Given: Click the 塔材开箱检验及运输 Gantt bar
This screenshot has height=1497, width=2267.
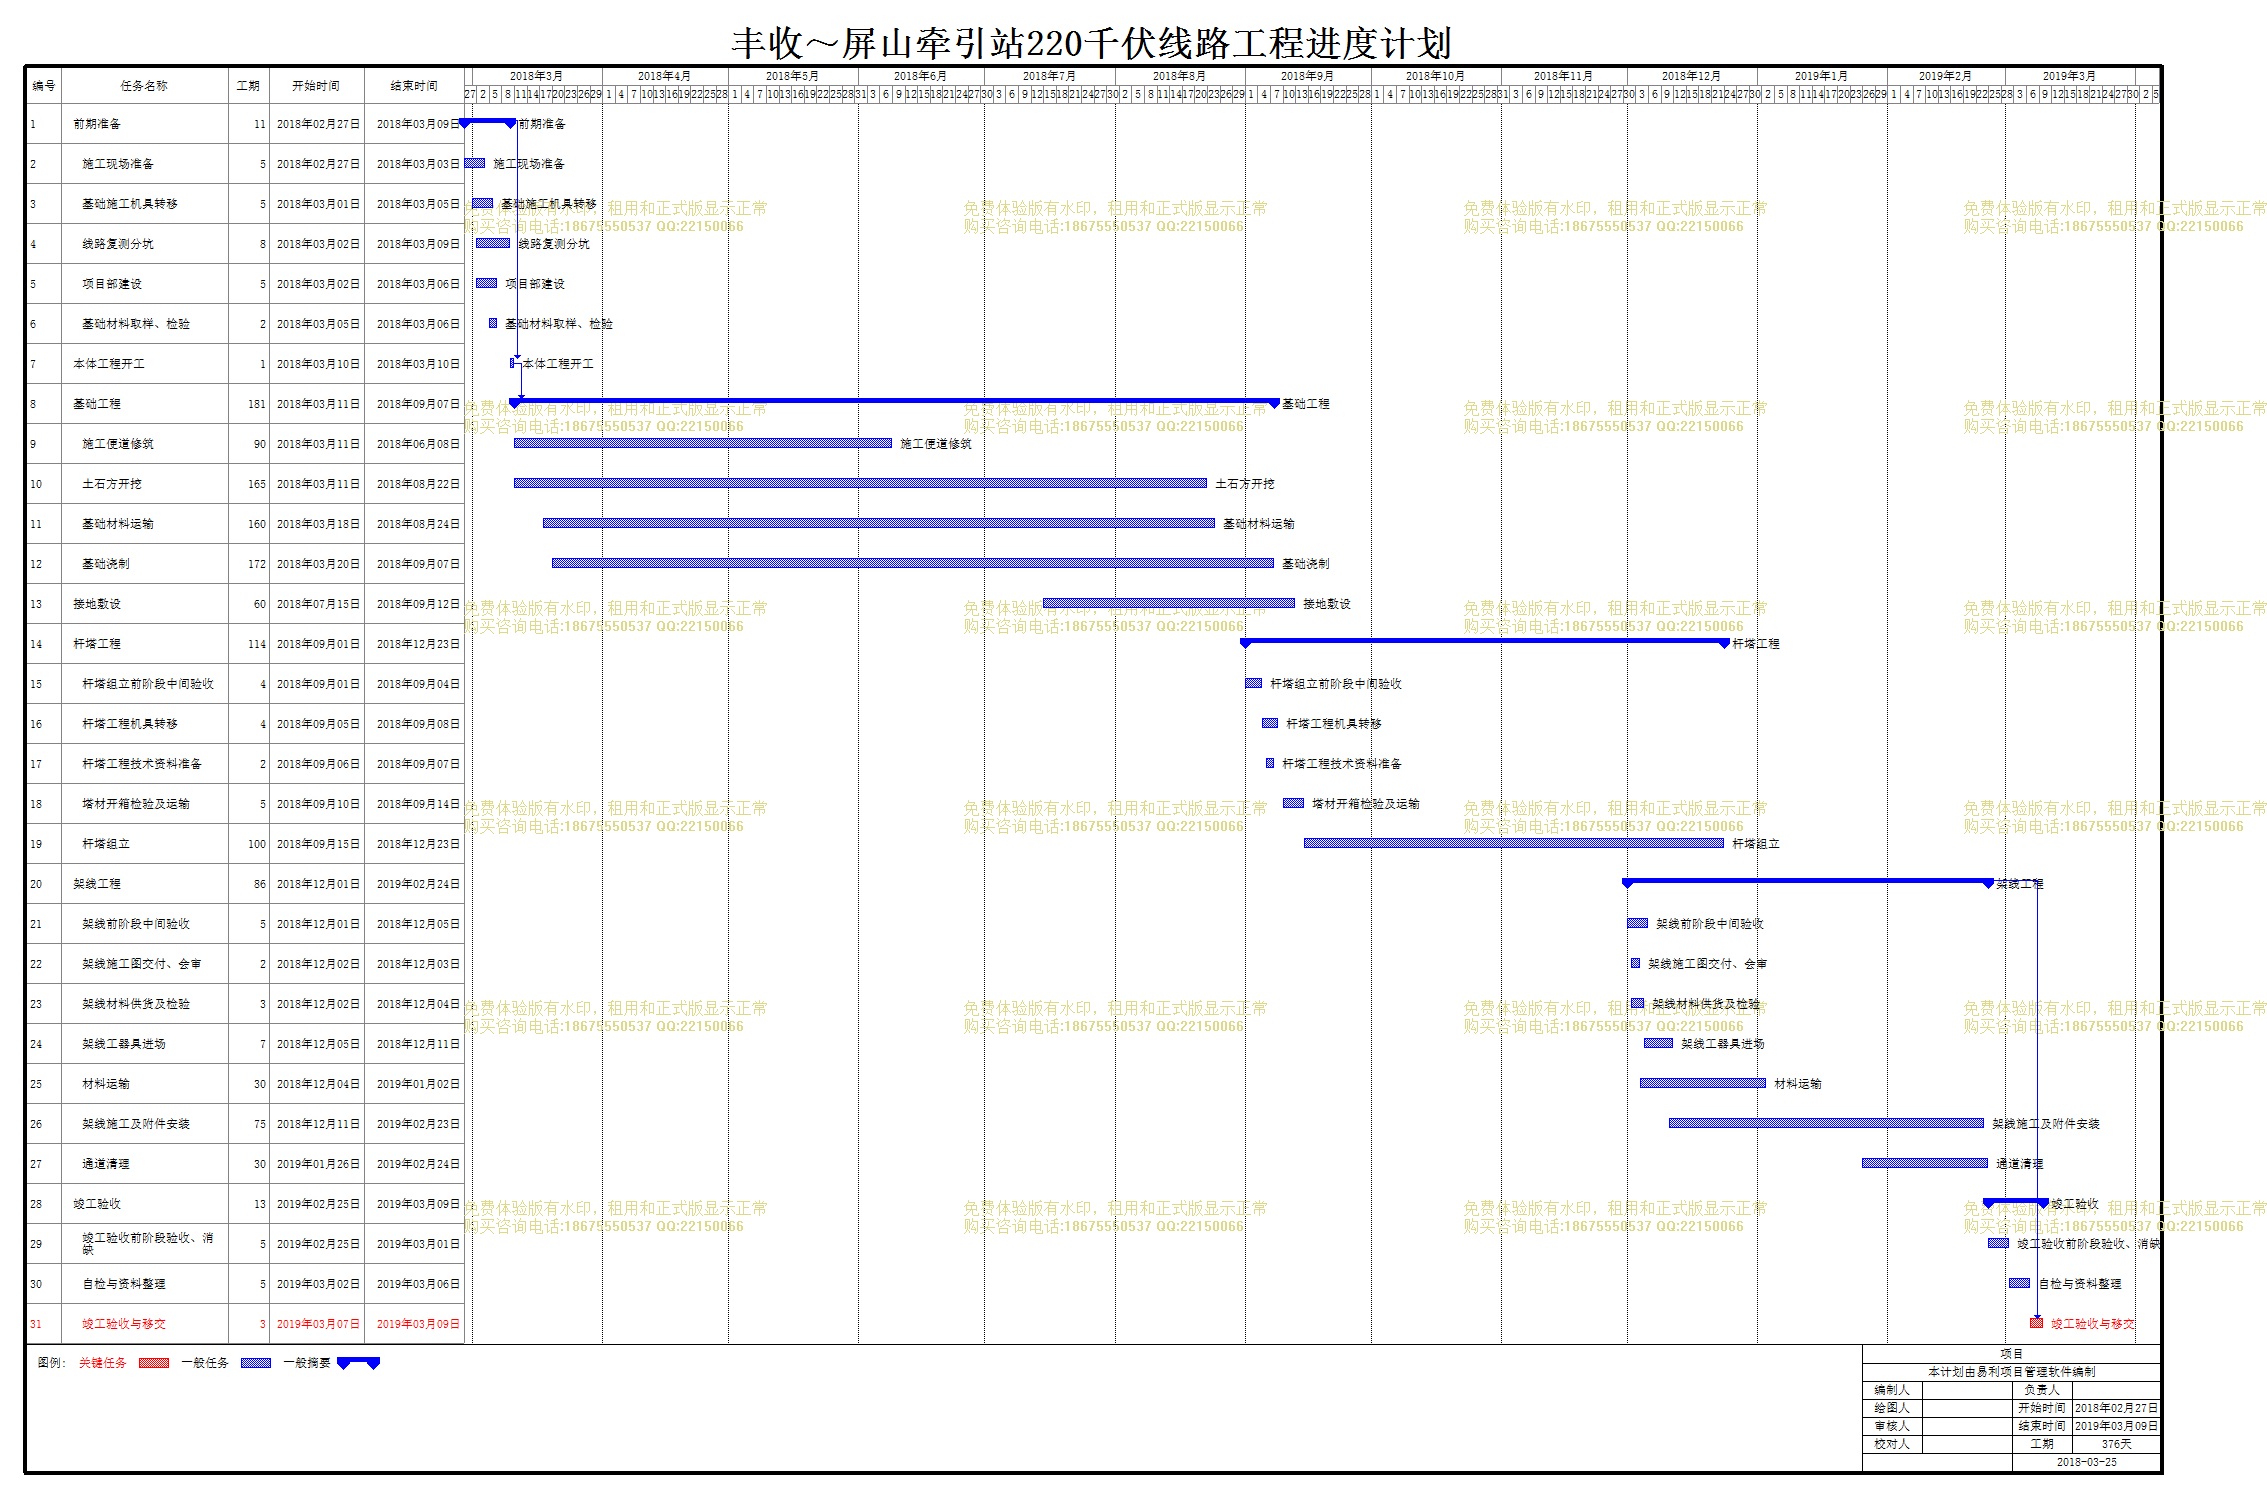Looking at the screenshot, I should 1293,803.
